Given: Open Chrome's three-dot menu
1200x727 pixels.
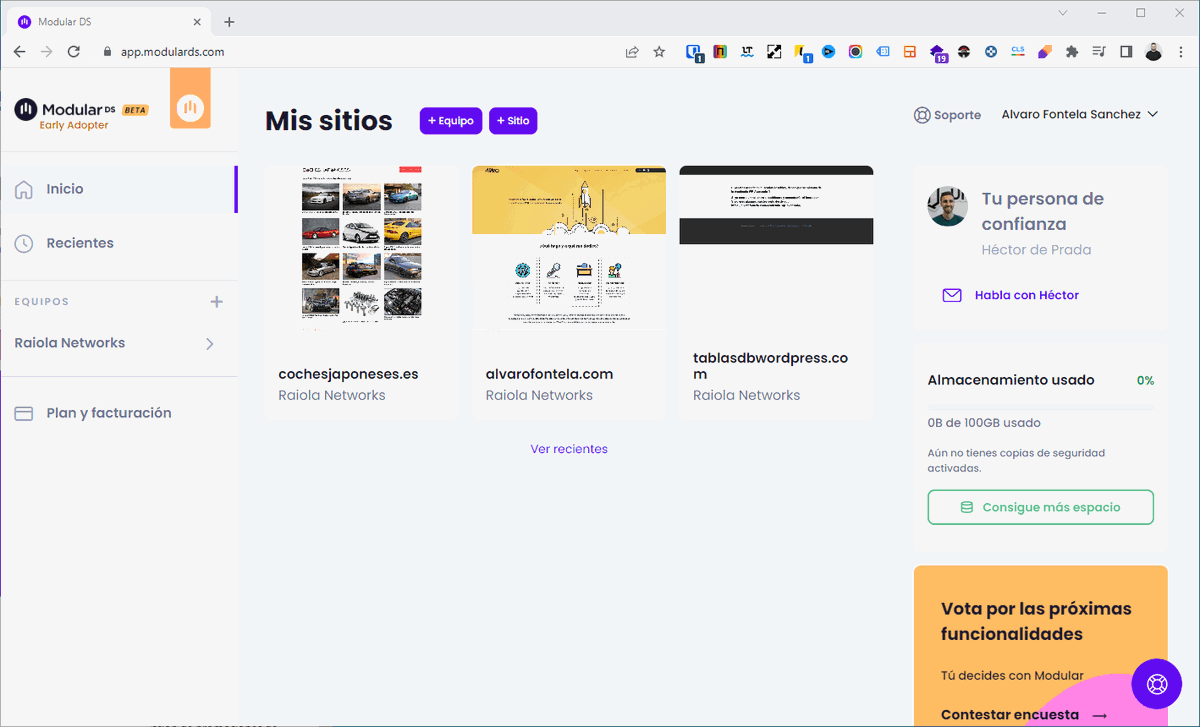Looking at the screenshot, I should click(1181, 51).
